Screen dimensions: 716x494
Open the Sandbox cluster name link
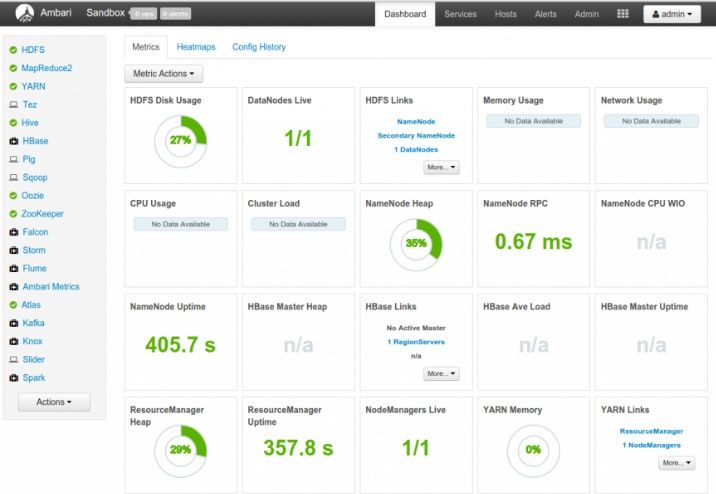[x=105, y=13]
